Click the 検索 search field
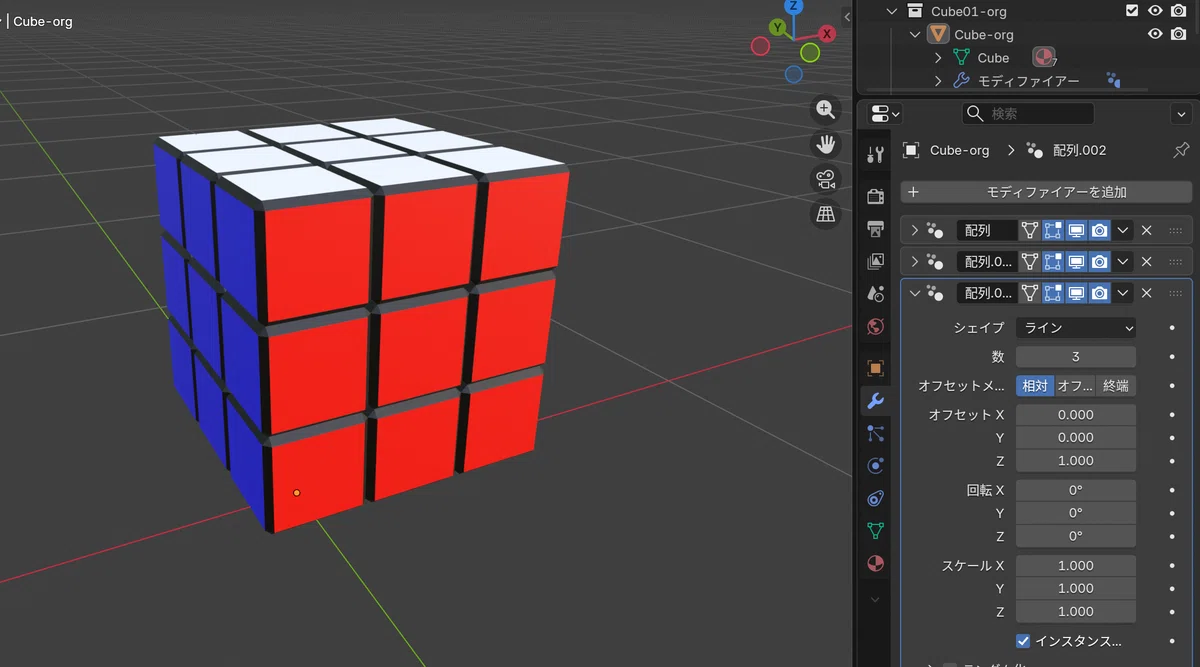1200x667 pixels. (x=1028, y=114)
